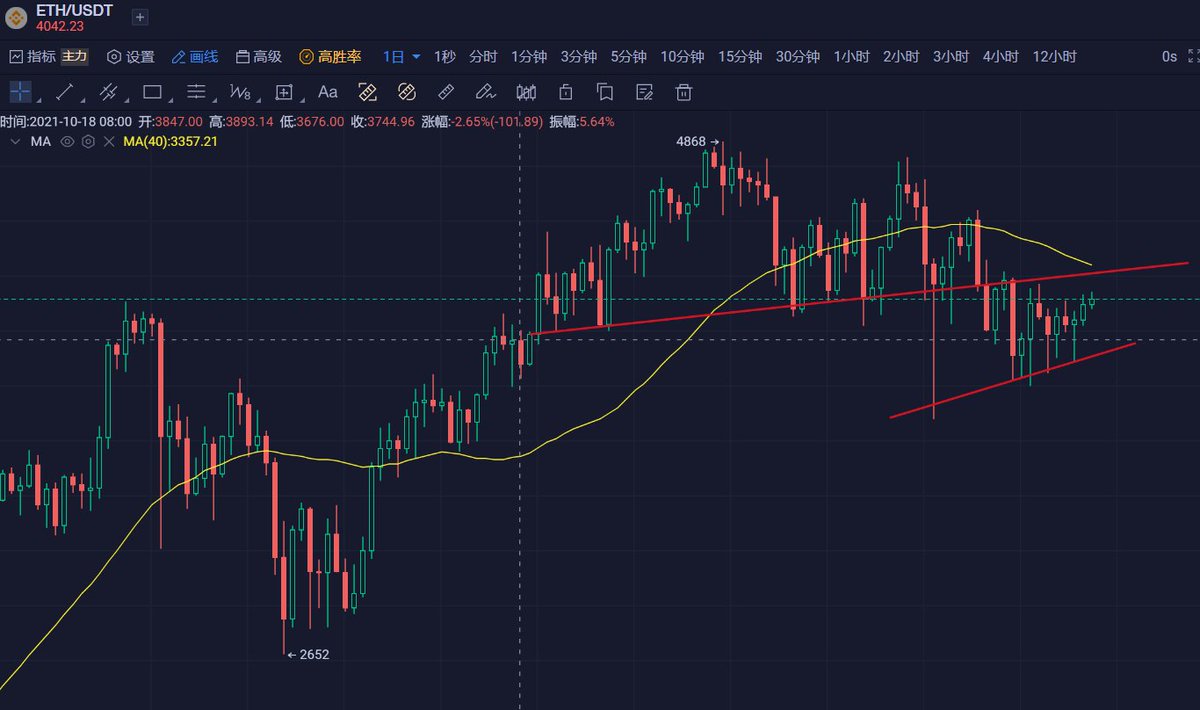The image size is (1200, 710).
Task: Select the Aa text annotation tool
Action: [327, 92]
